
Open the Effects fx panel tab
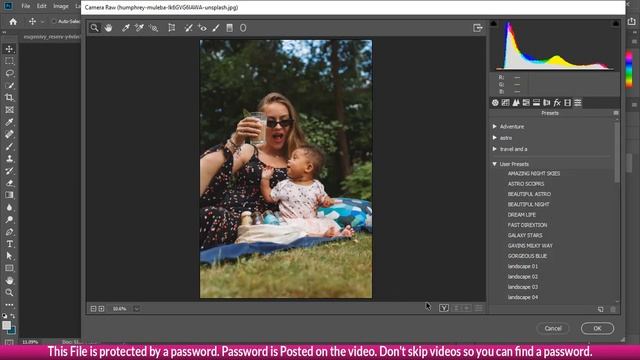pos(557,103)
